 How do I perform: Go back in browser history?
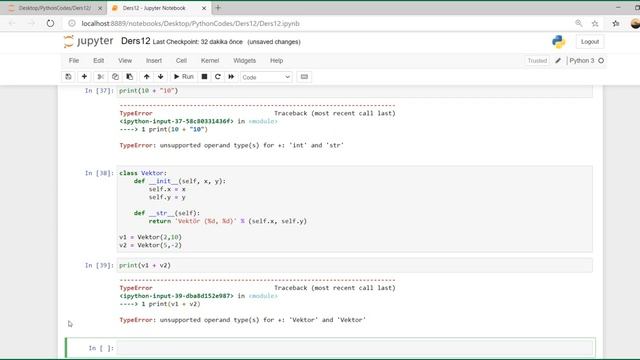click(x=12, y=23)
